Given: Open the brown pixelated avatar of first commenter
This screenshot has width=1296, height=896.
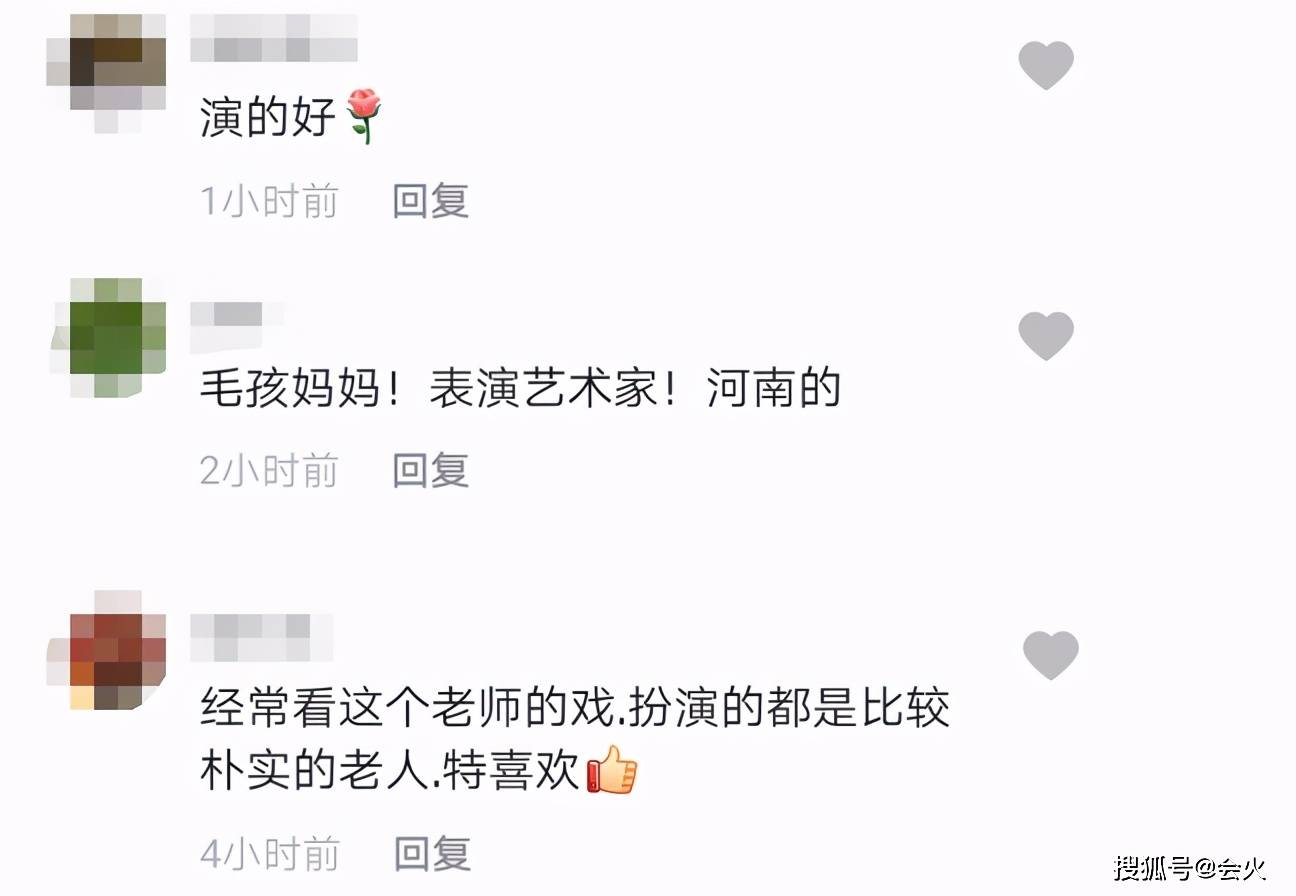Looking at the screenshot, I should pyautogui.click(x=107, y=74).
